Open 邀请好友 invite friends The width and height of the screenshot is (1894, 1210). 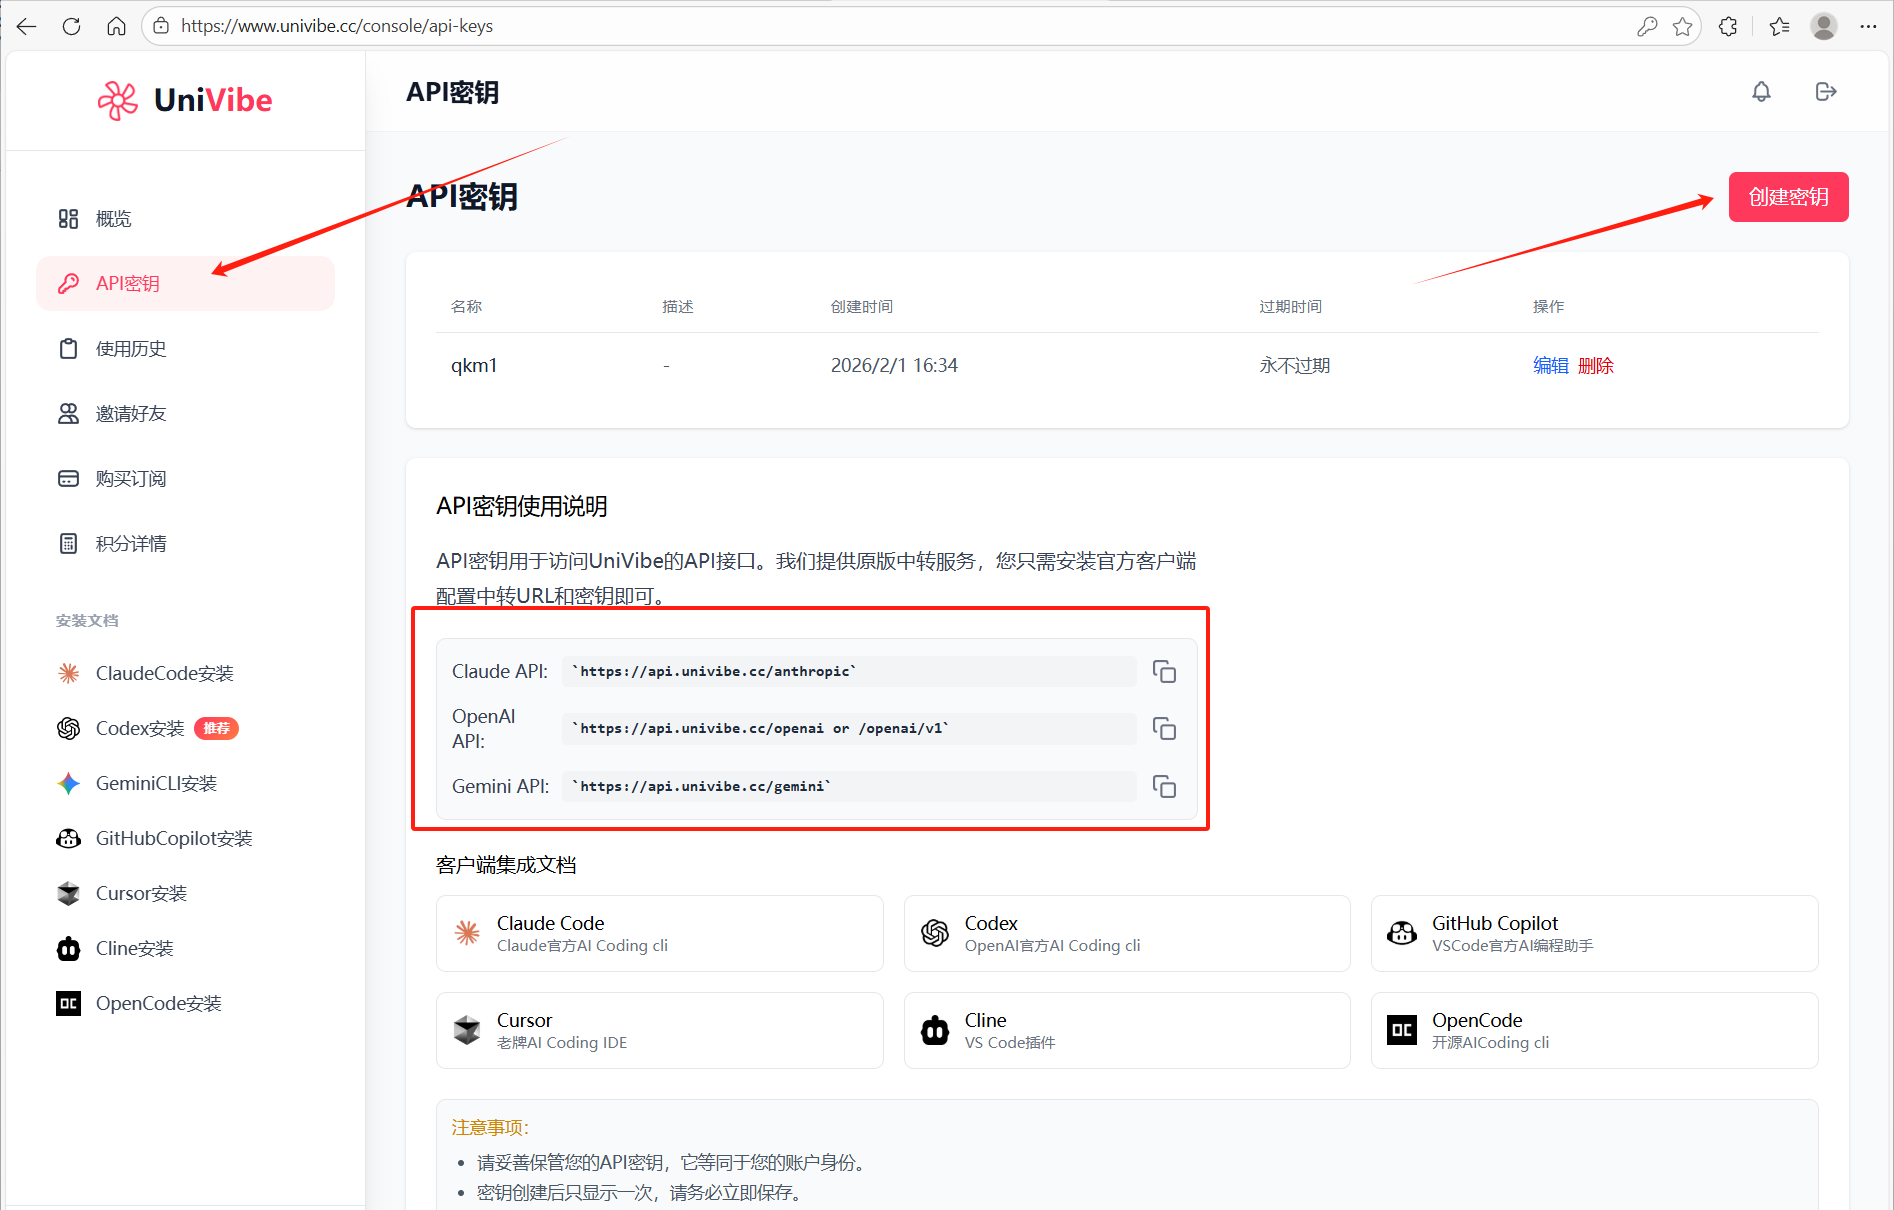185,414
